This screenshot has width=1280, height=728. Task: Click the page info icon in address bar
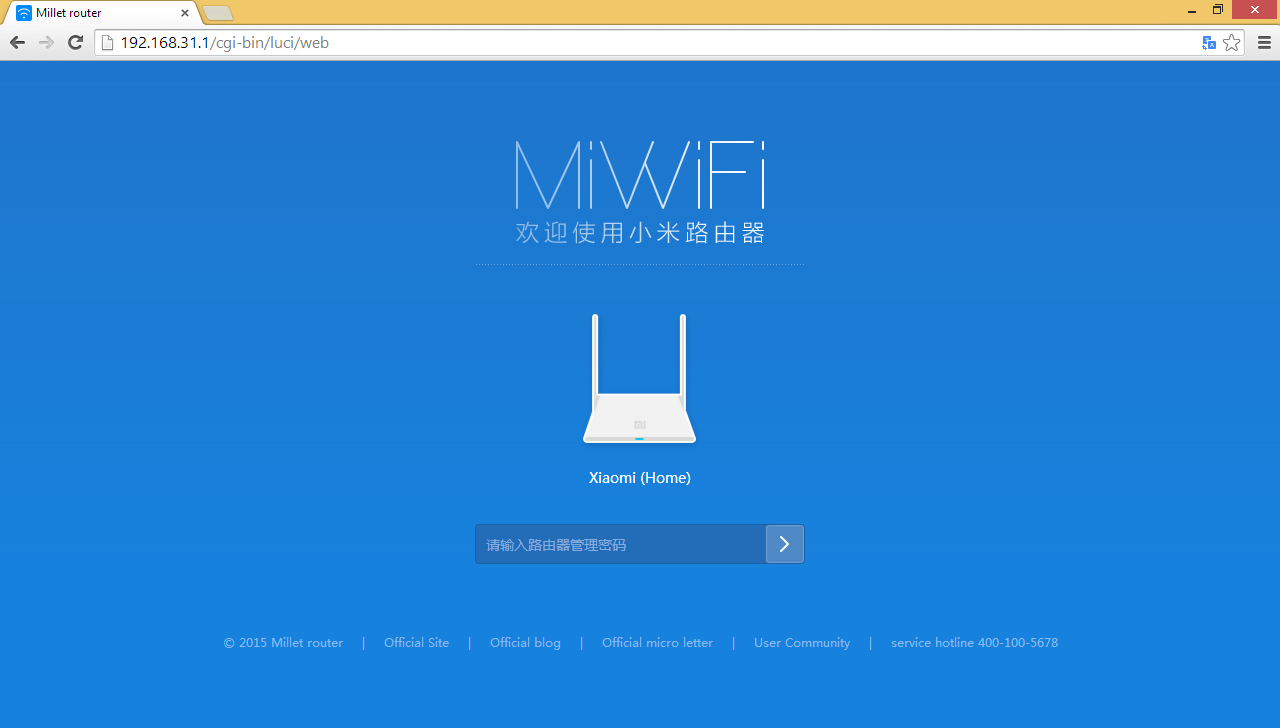[x=108, y=43]
